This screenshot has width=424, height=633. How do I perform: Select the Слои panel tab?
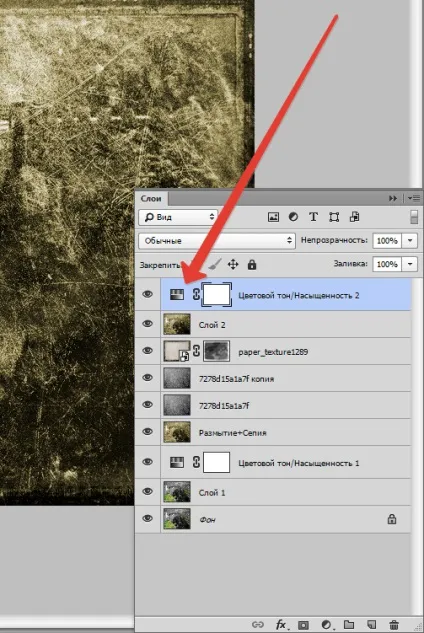click(151, 199)
